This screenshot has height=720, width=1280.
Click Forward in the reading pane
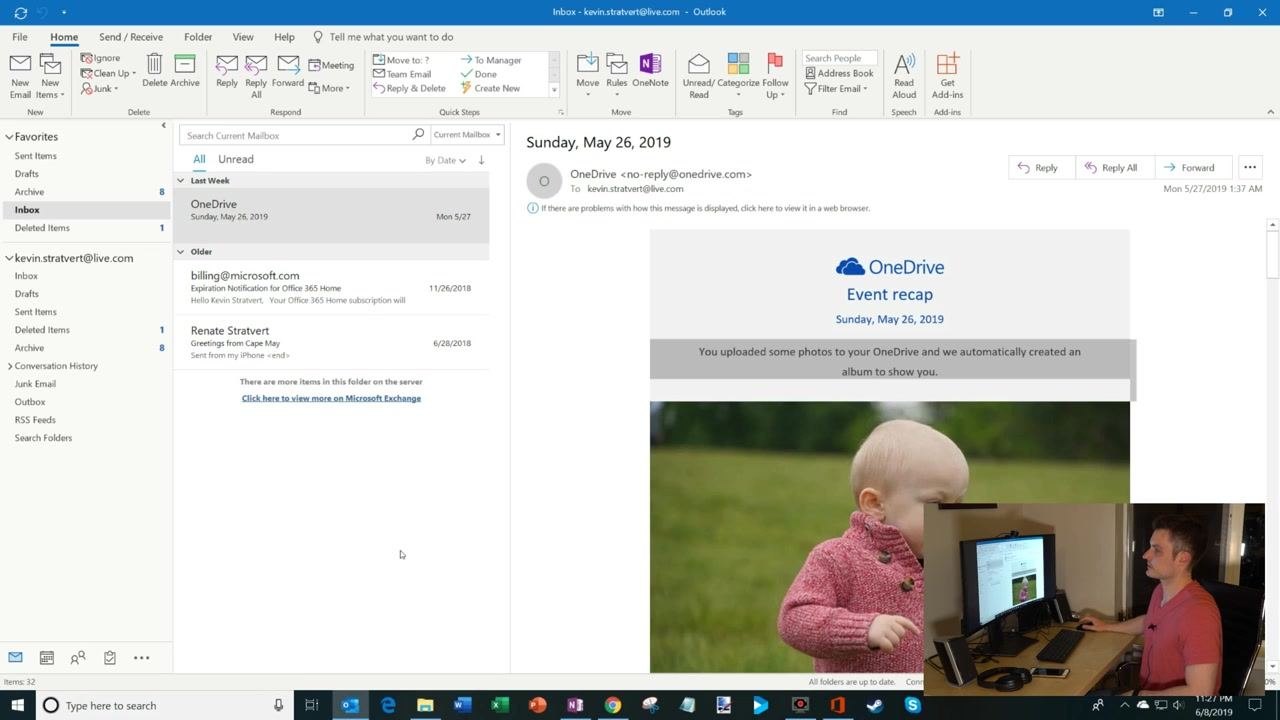pos(1193,168)
